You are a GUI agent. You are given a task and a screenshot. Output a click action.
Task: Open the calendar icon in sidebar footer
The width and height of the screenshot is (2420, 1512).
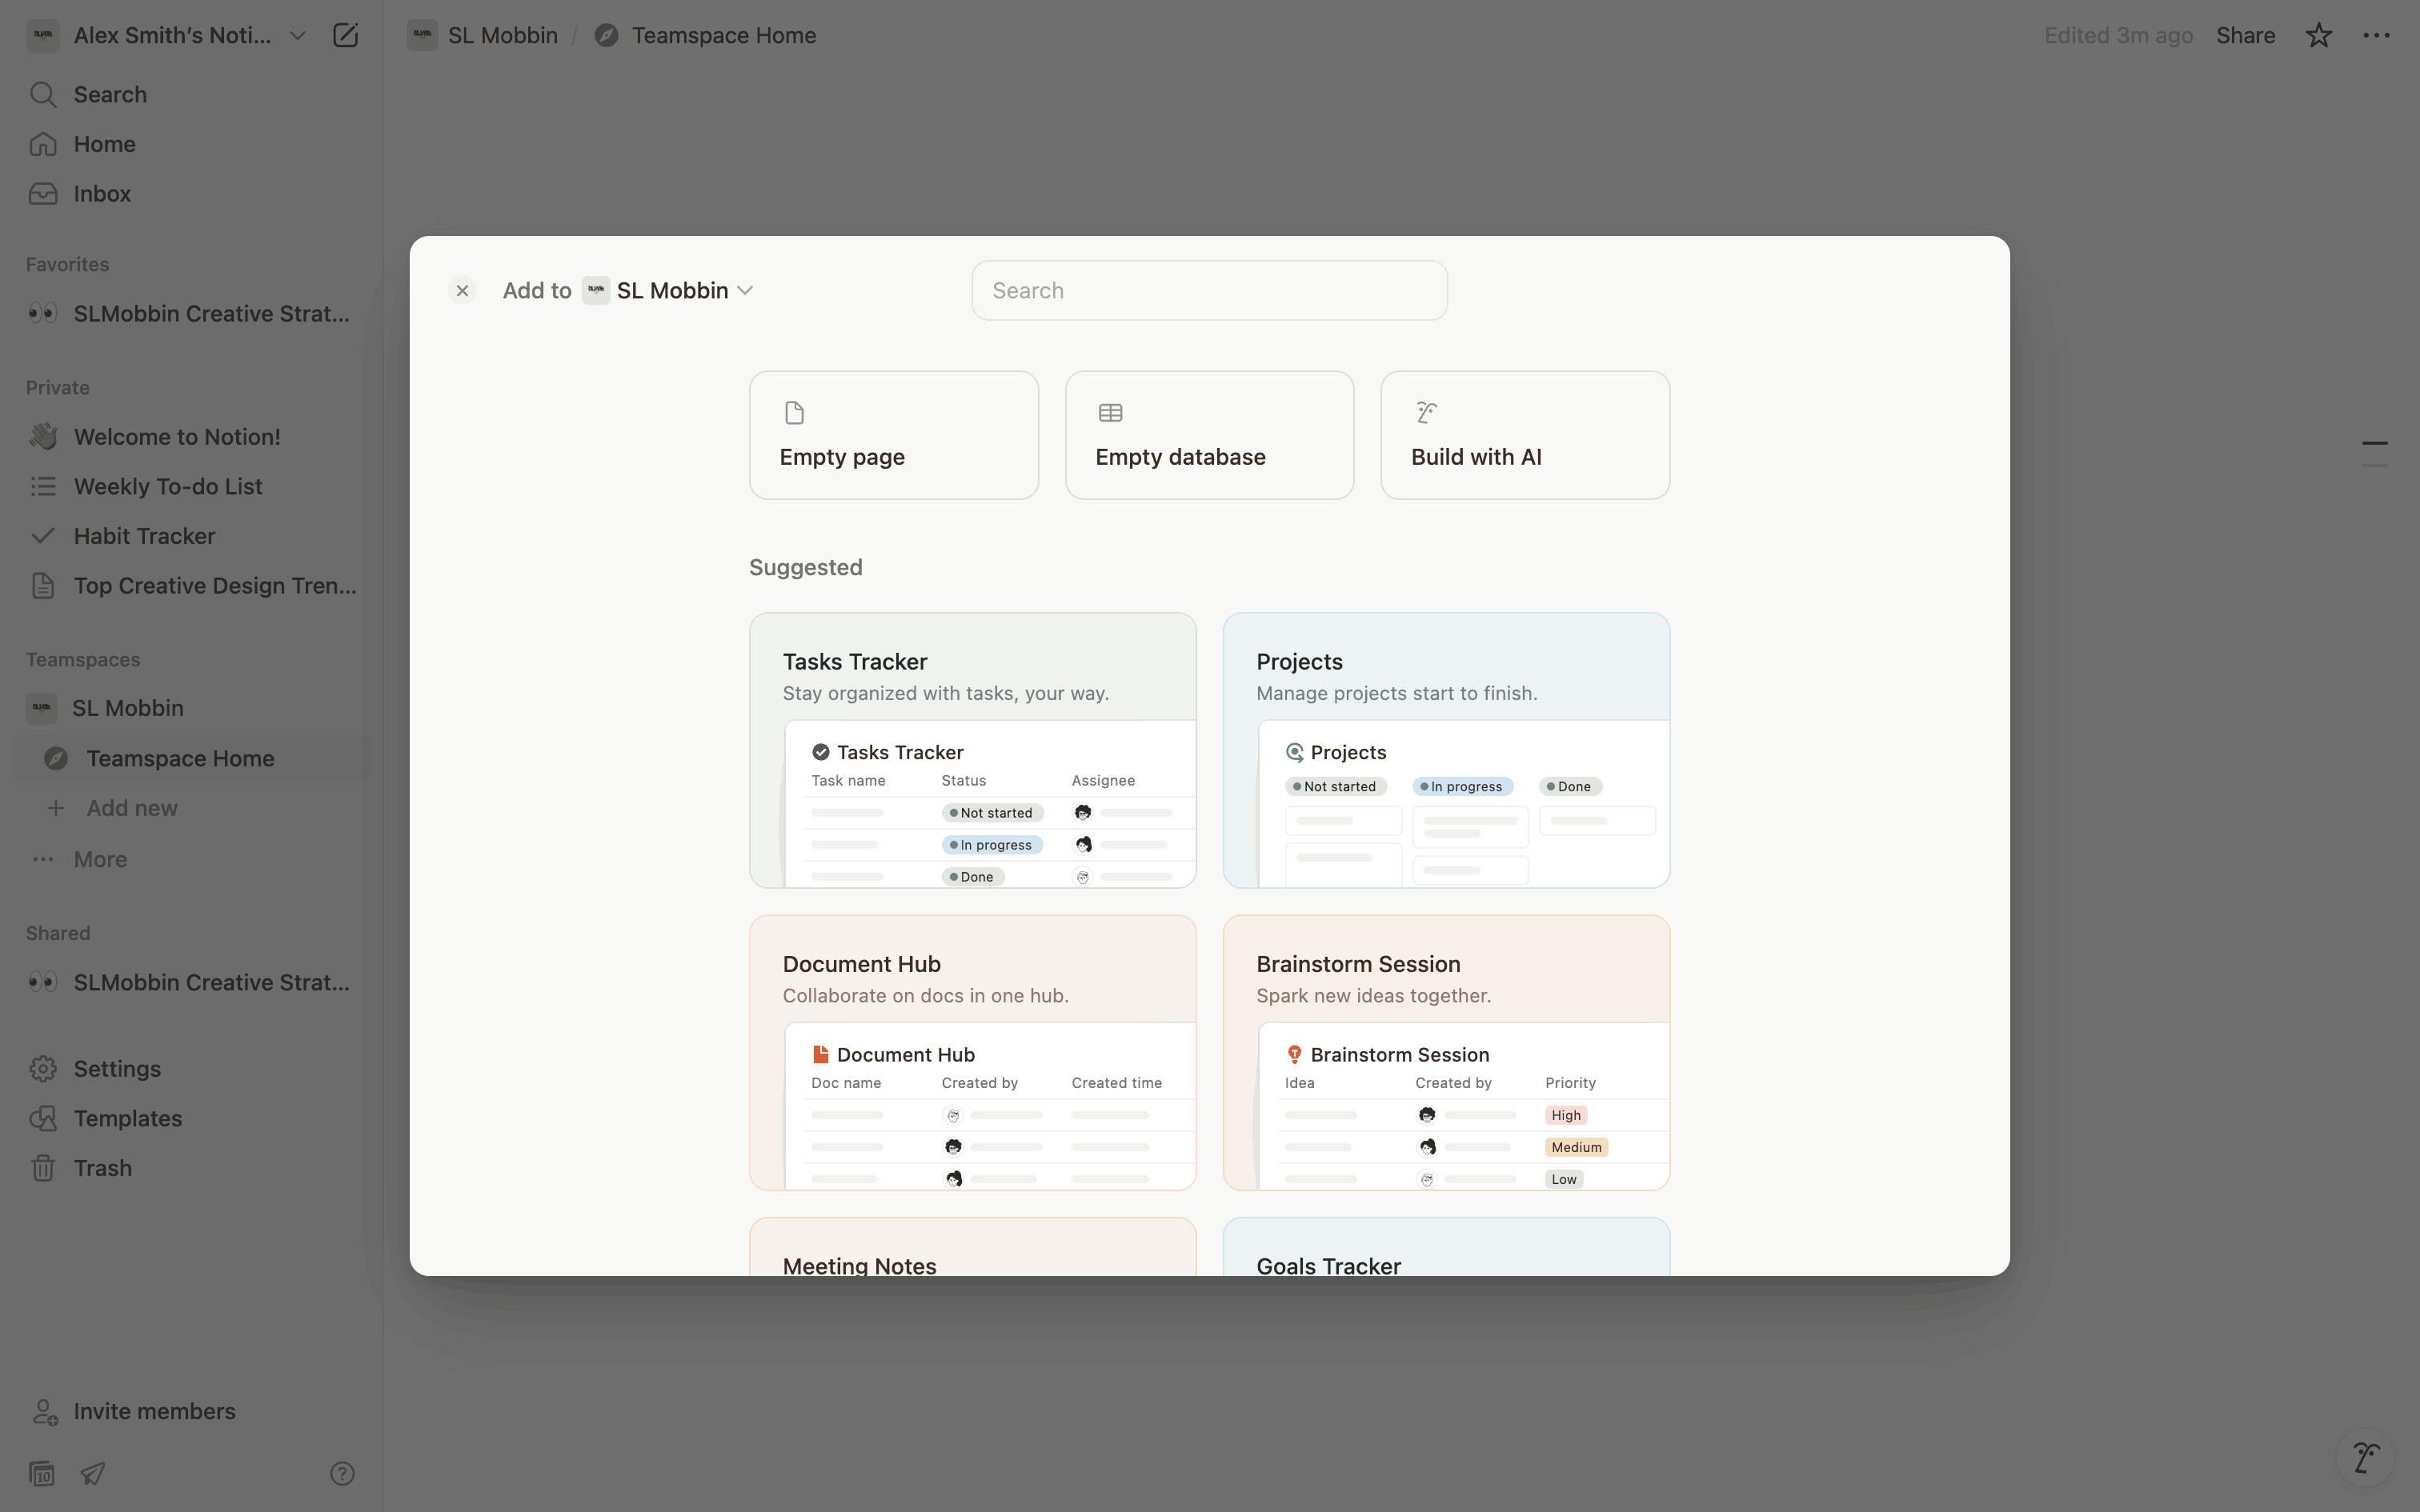pyautogui.click(x=42, y=1473)
